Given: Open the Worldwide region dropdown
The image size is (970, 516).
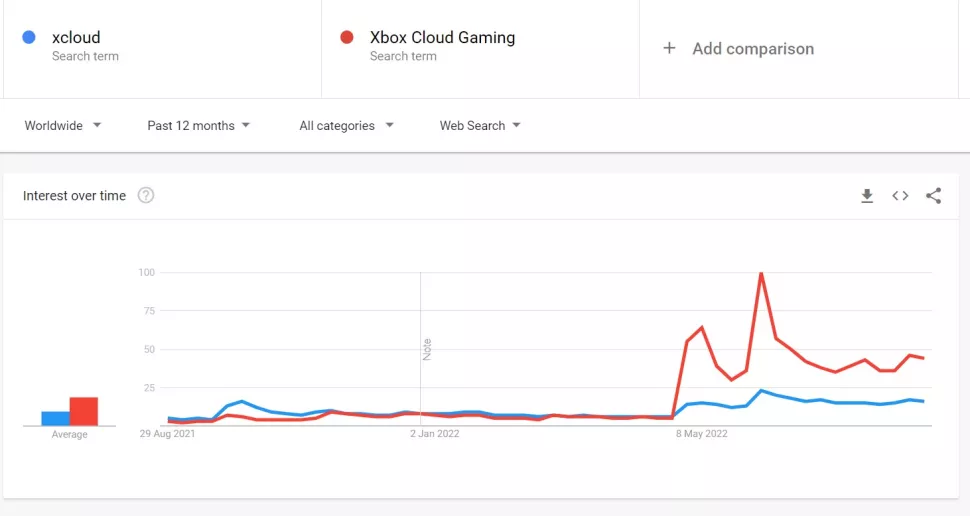Looking at the screenshot, I should click(x=63, y=126).
